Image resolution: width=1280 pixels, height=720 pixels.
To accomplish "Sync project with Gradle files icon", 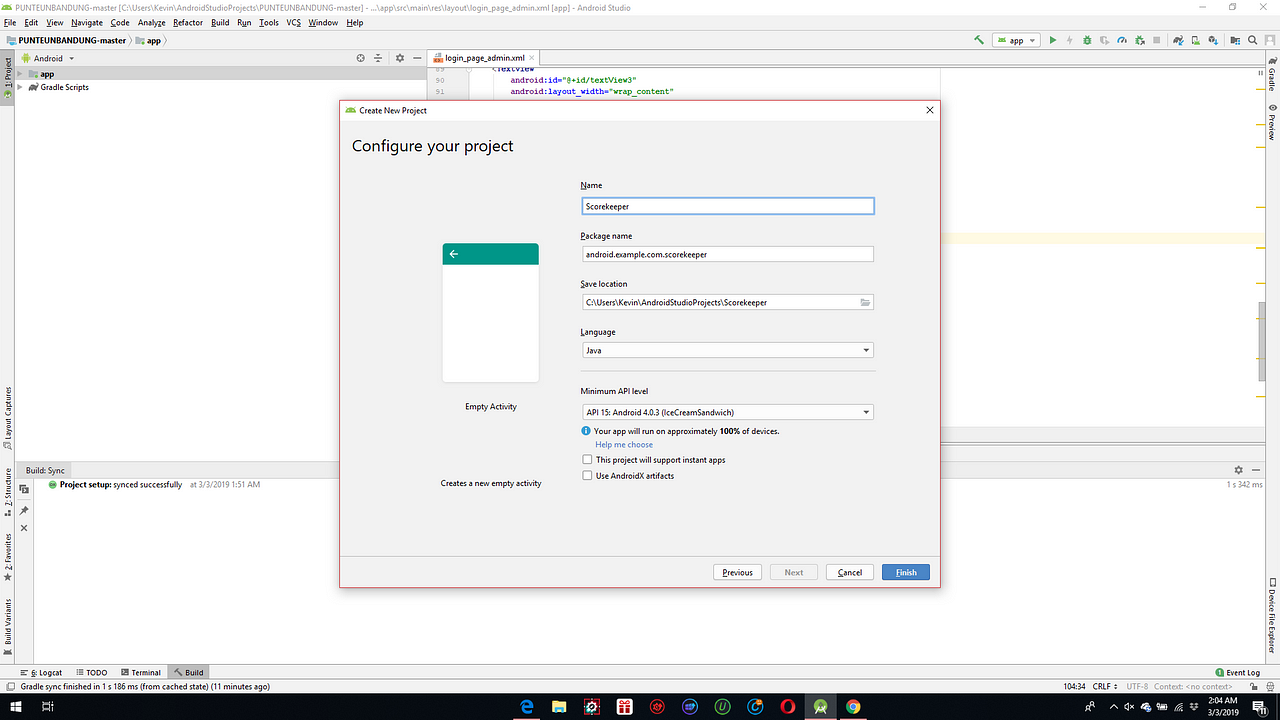I will (x=1180, y=40).
